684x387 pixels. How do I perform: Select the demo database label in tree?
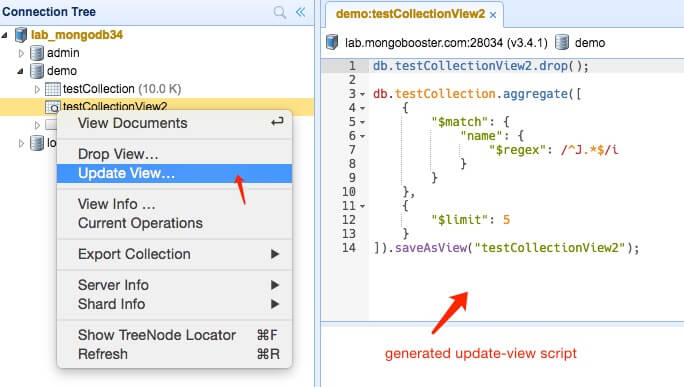62,71
